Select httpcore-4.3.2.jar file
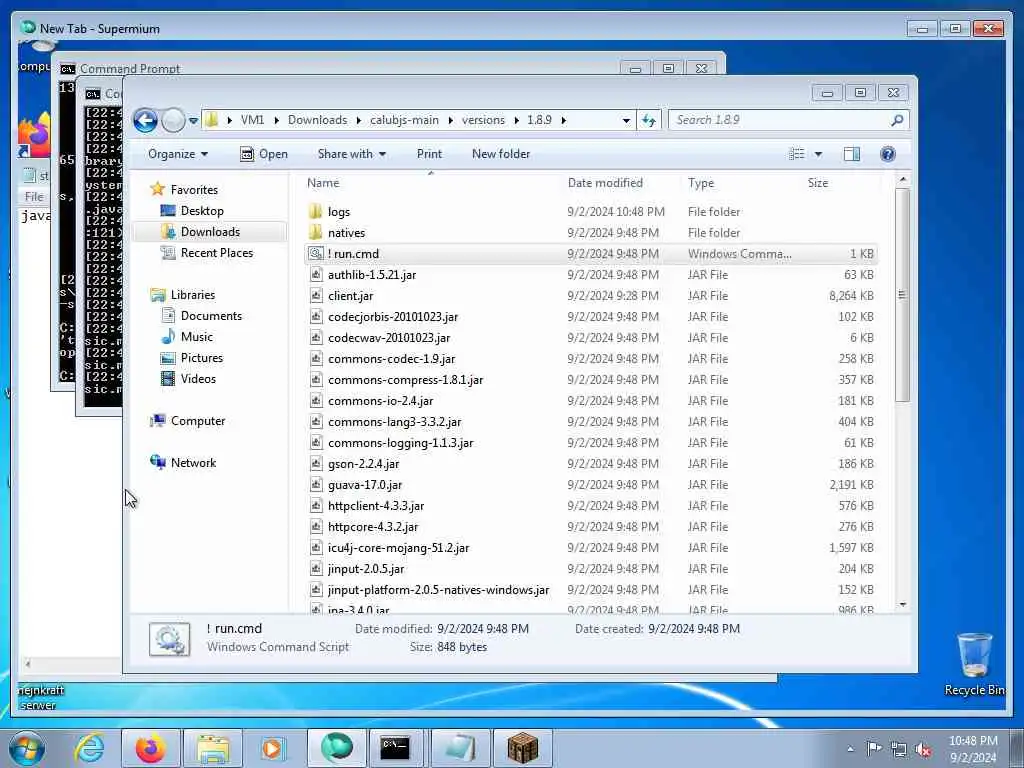Screen dimensions: 1024x768 coord(372,526)
